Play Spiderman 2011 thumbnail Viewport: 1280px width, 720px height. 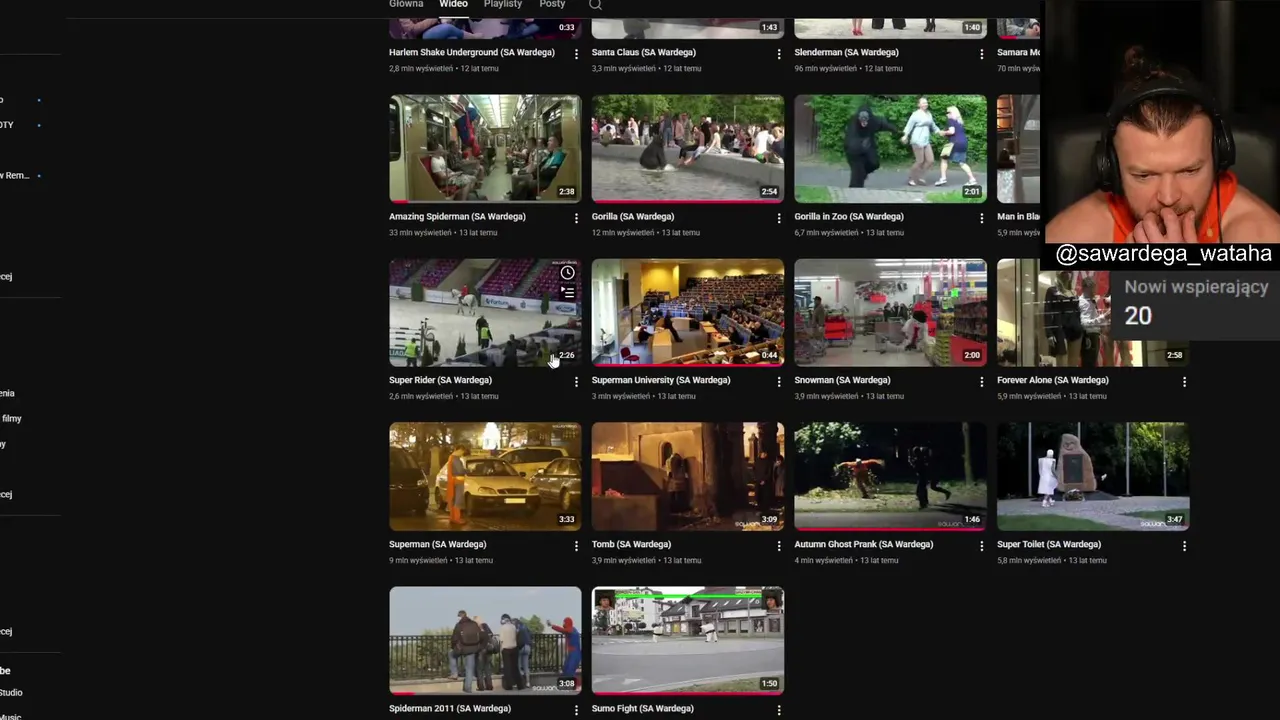click(485, 641)
